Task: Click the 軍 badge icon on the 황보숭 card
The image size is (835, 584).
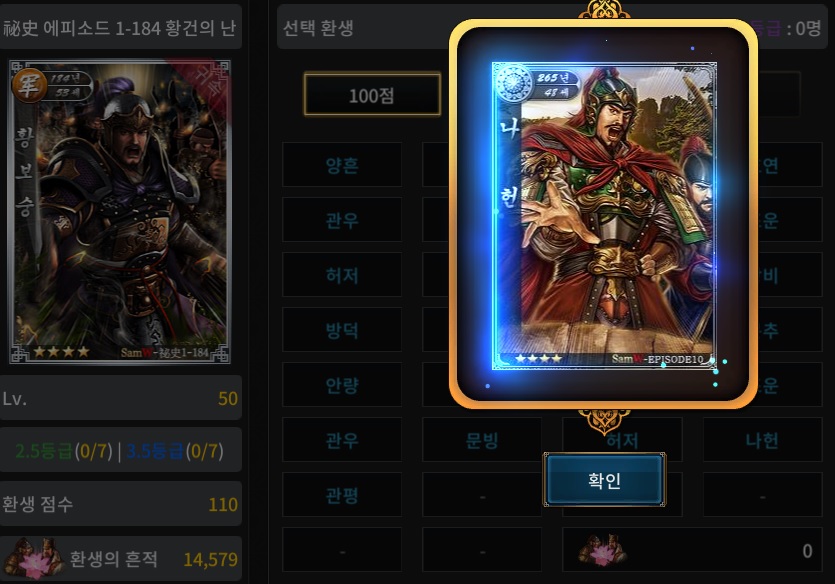Action: [28, 85]
